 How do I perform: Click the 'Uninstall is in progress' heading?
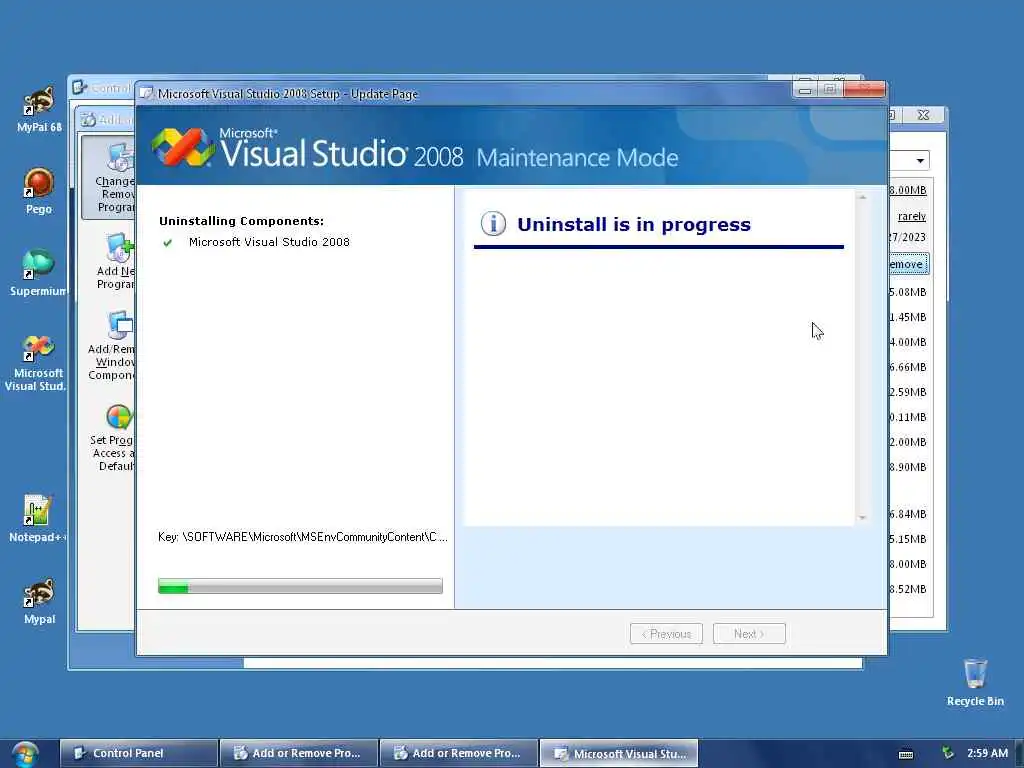(x=633, y=225)
